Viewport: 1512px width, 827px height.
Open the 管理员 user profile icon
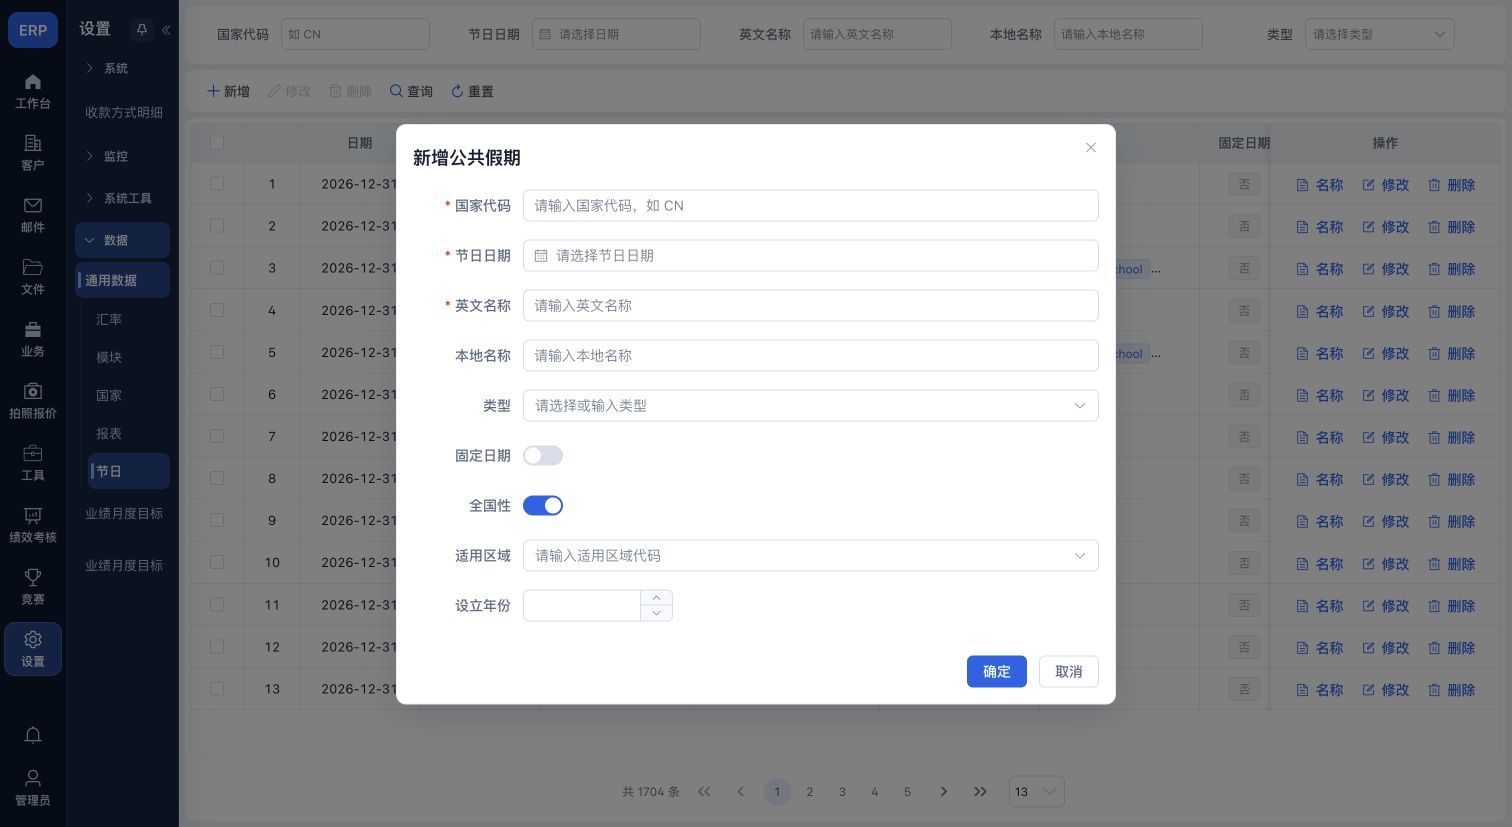33,778
